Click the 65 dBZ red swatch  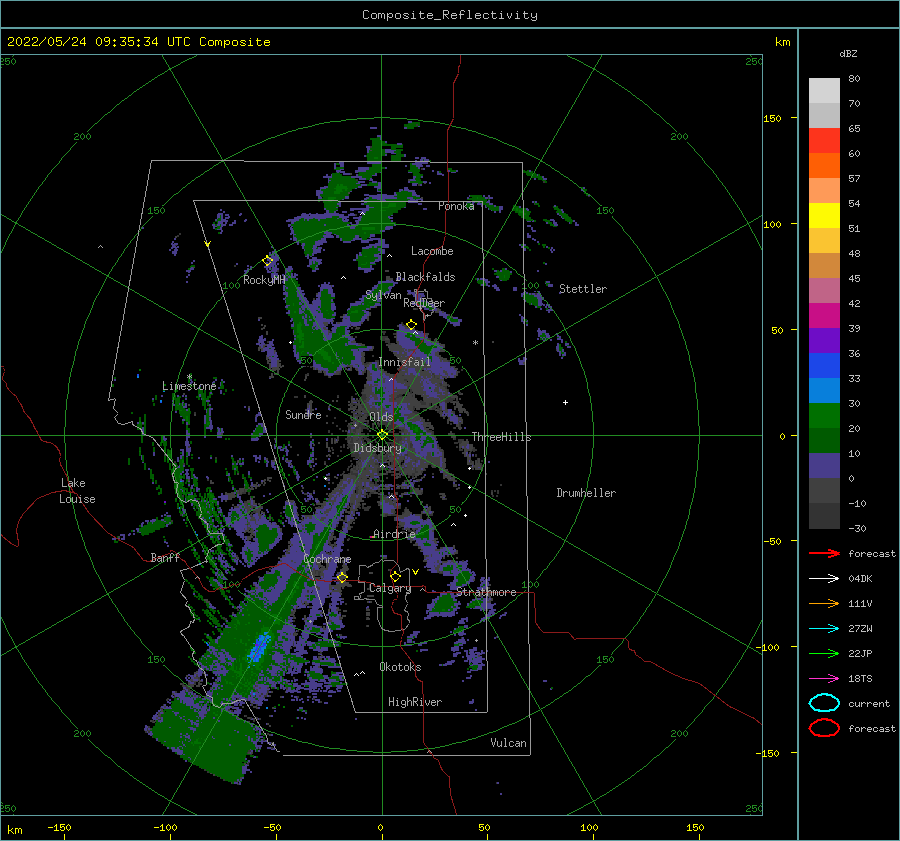tap(824, 141)
